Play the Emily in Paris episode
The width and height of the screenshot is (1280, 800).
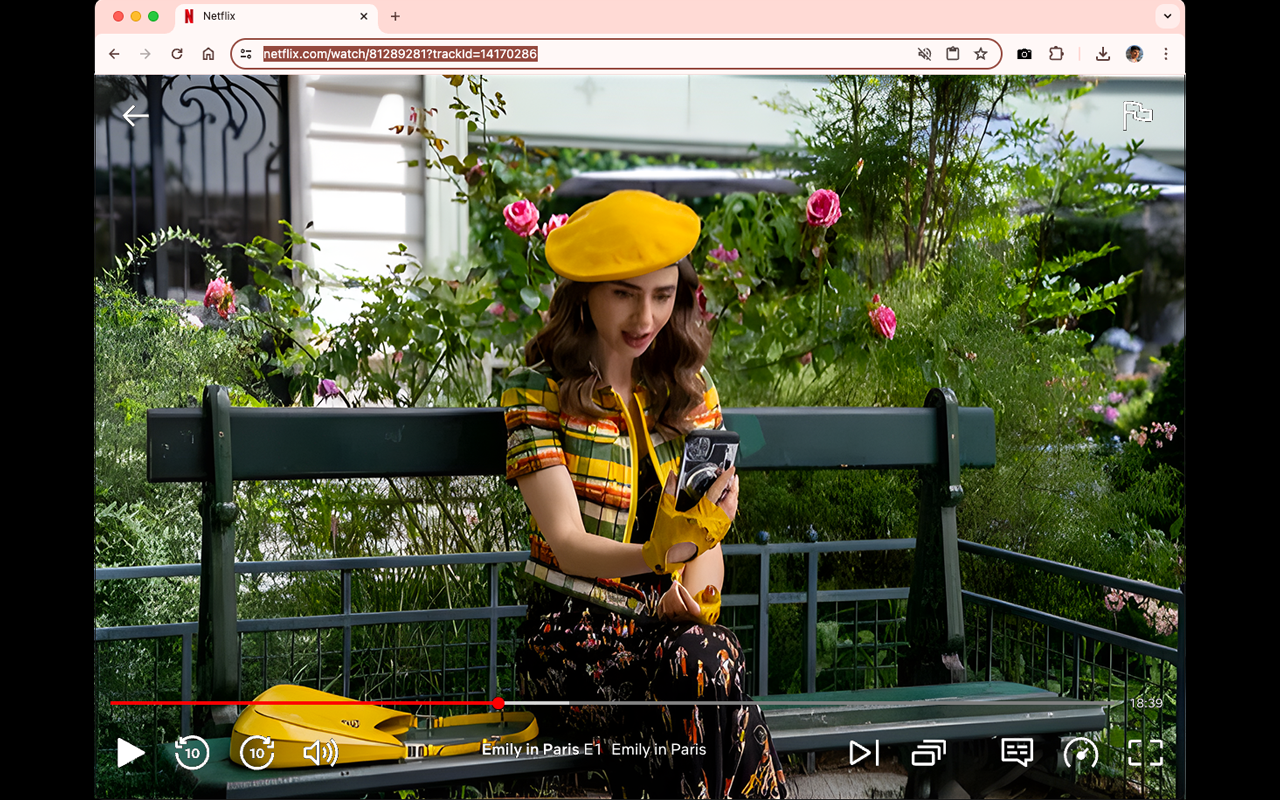click(131, 752)
